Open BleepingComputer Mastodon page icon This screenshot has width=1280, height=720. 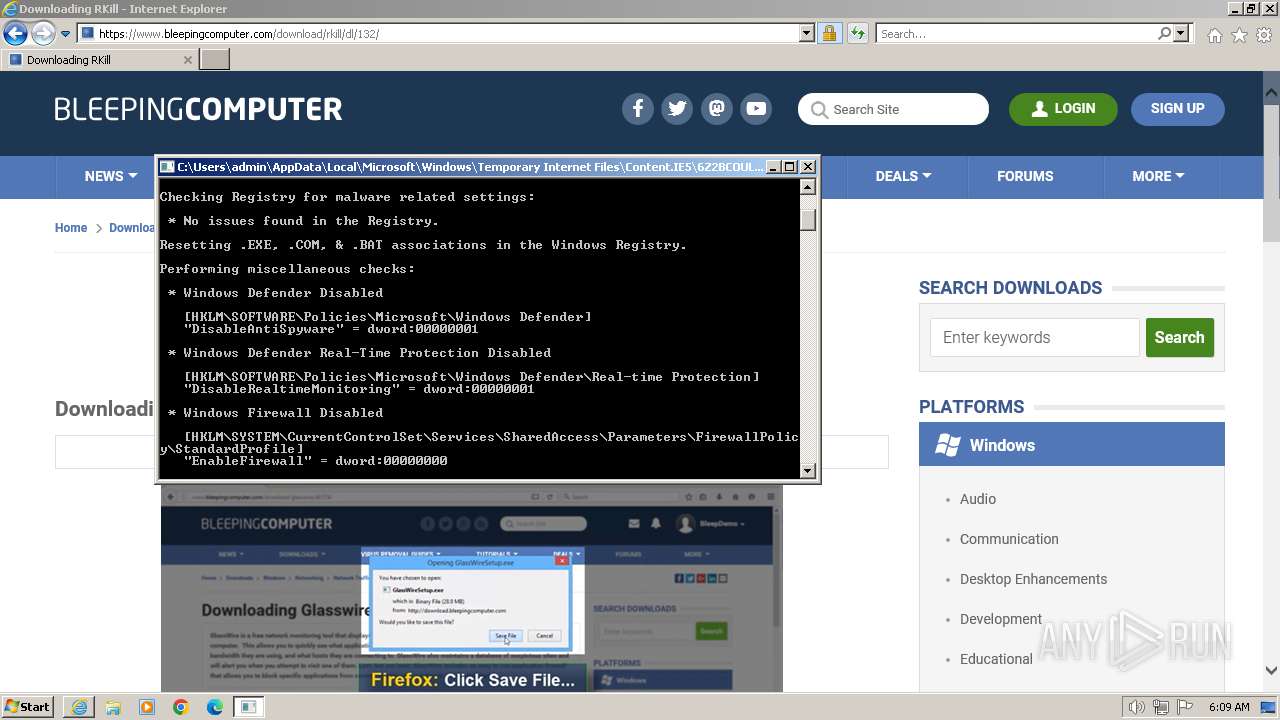(717, 109)
